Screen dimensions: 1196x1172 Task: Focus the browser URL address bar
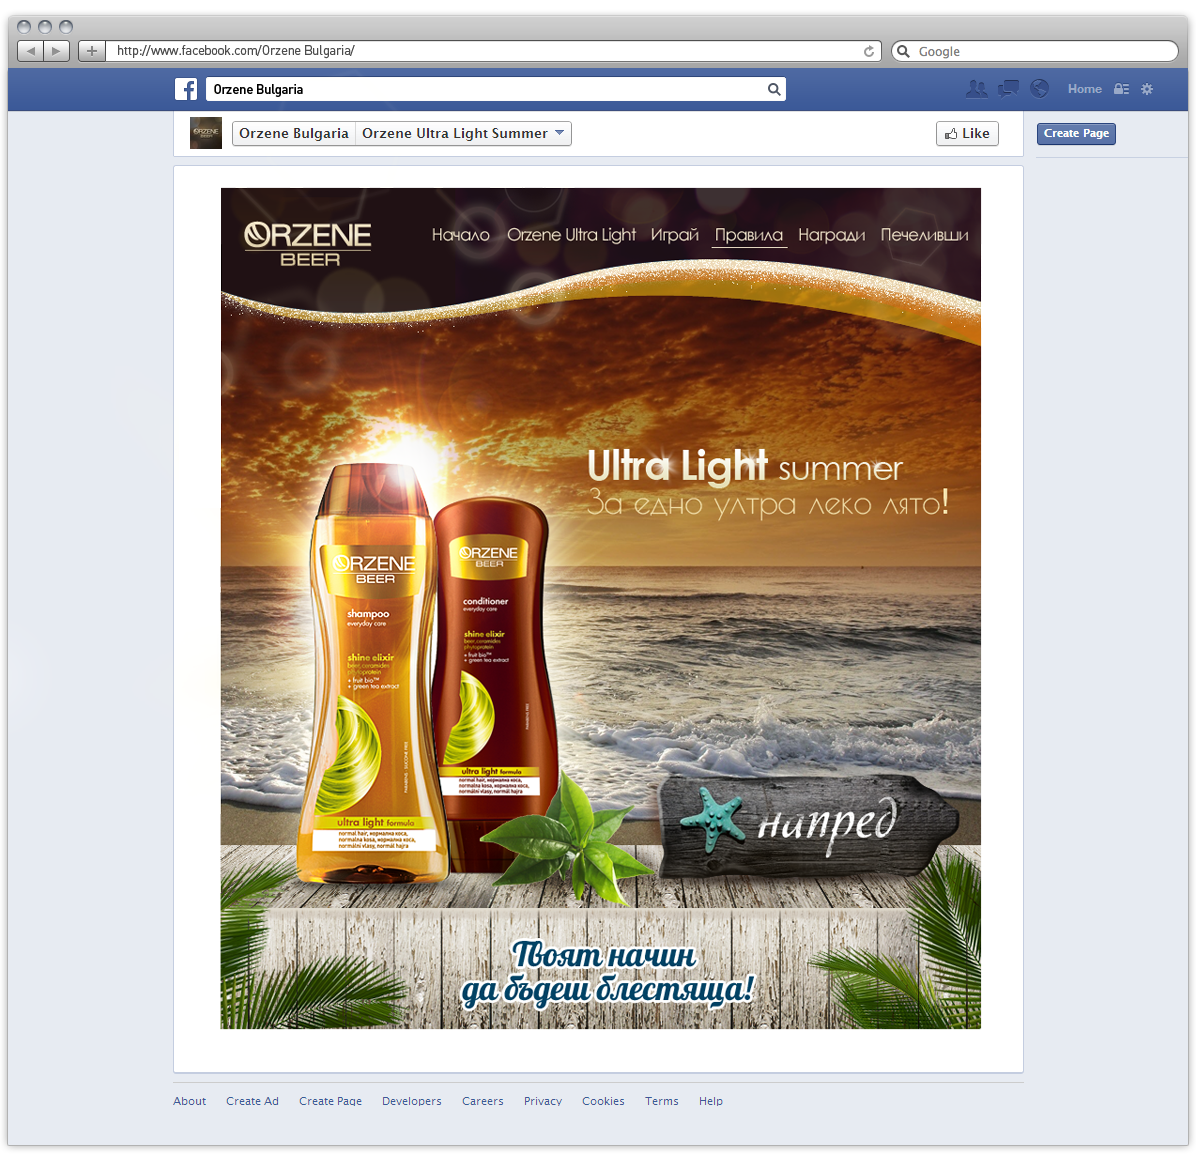point(493,51)
